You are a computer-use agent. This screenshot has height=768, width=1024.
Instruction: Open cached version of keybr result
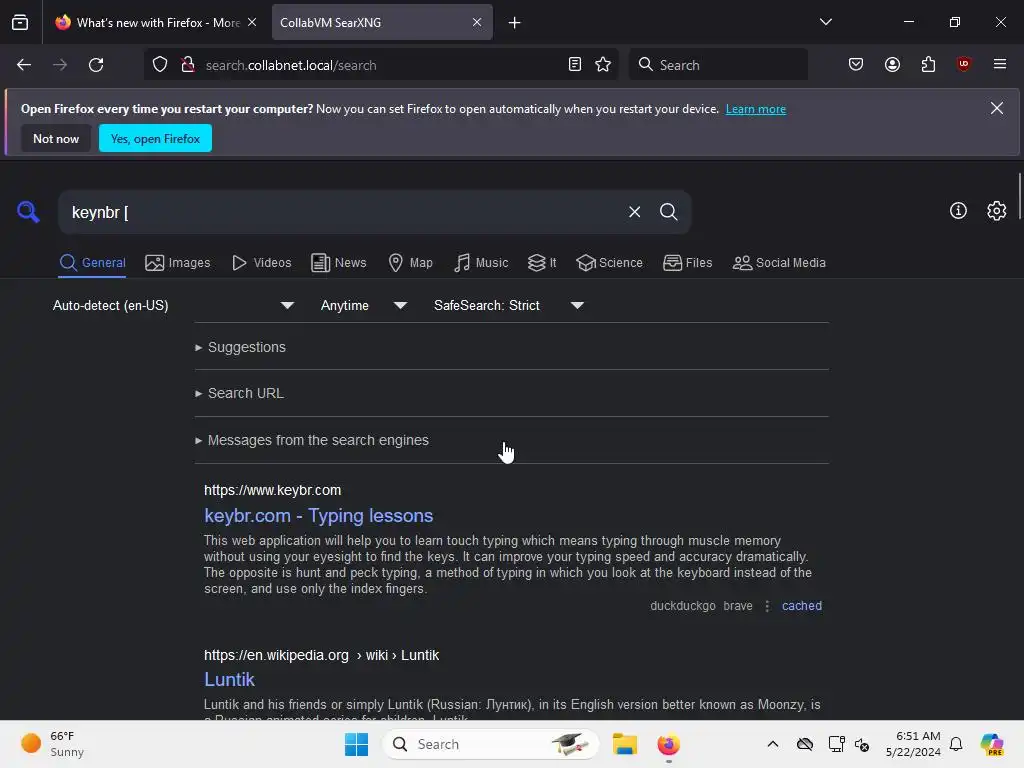point(801,605)
